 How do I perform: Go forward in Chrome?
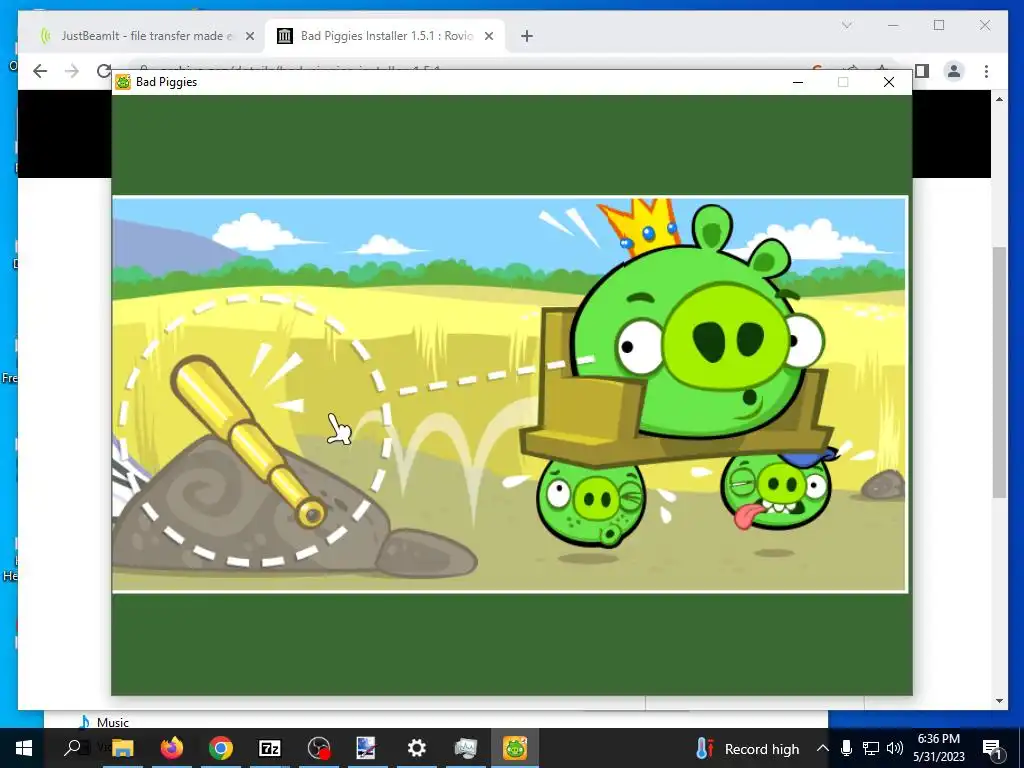tap(72, 71)
